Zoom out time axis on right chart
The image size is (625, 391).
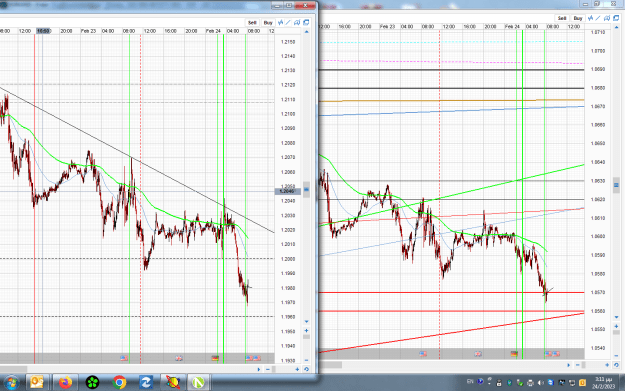tap(578, 365)
